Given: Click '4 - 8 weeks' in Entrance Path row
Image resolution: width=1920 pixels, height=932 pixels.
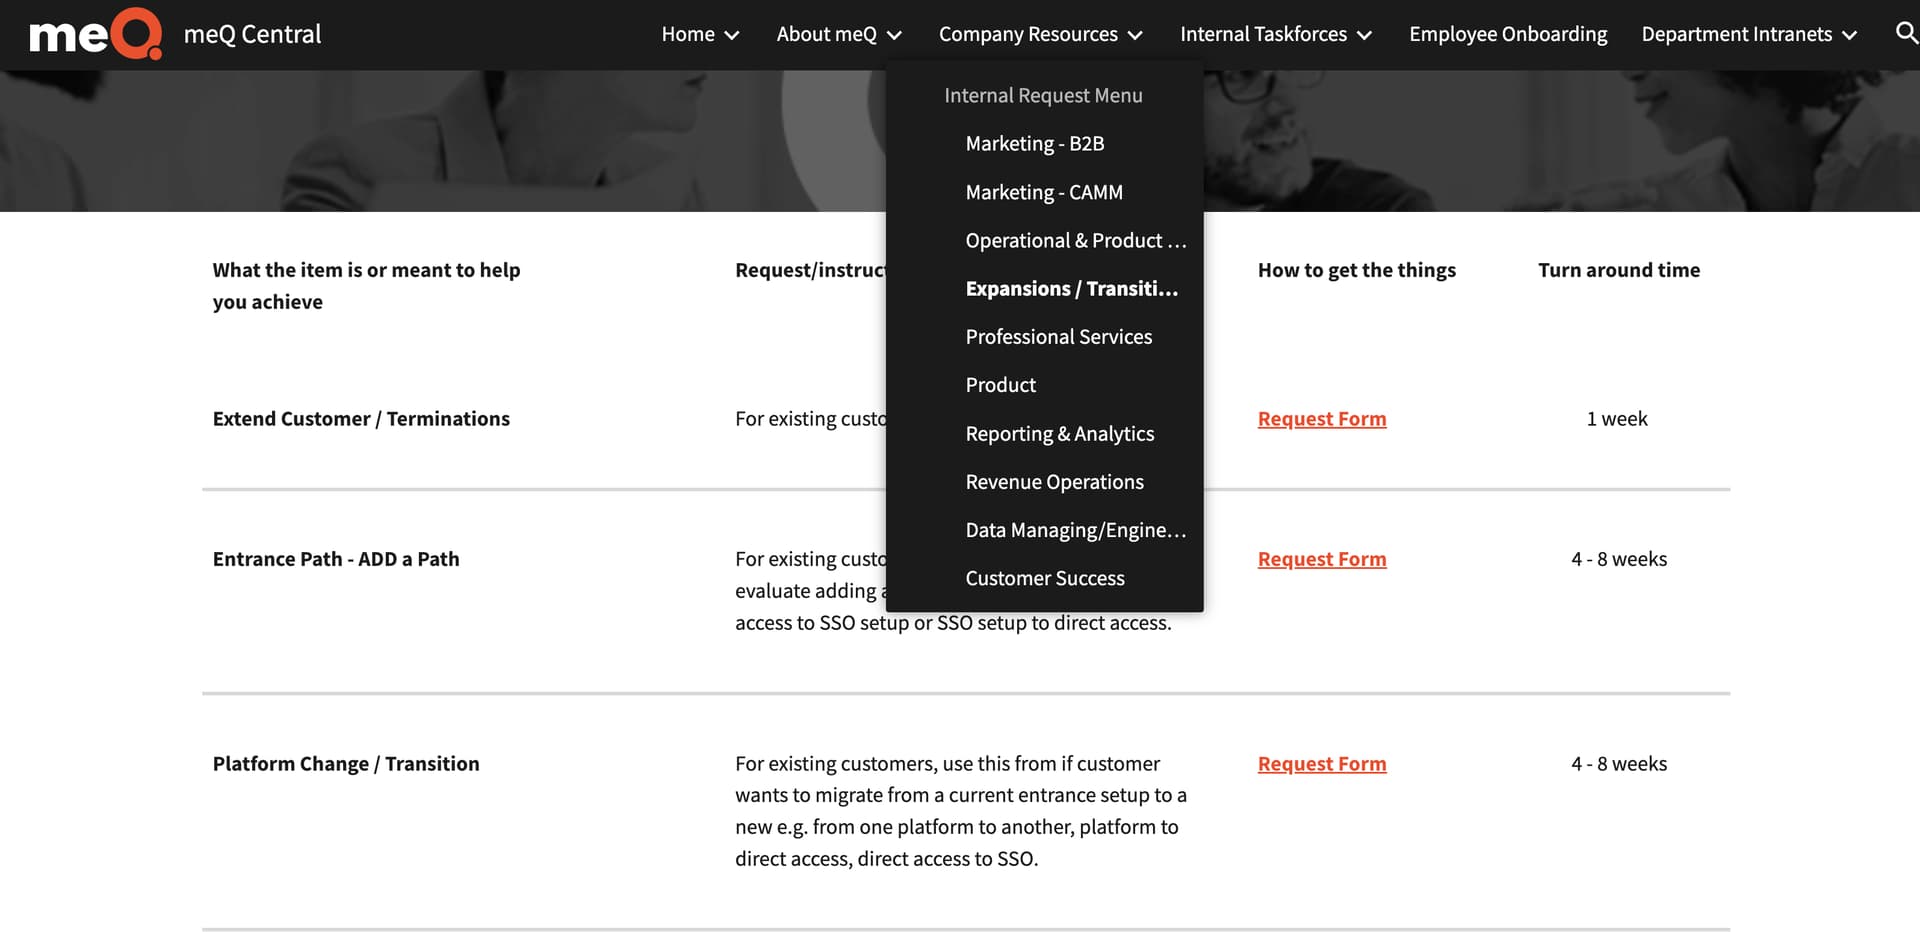Looking at the screenshot, I should click(1619, 559).
